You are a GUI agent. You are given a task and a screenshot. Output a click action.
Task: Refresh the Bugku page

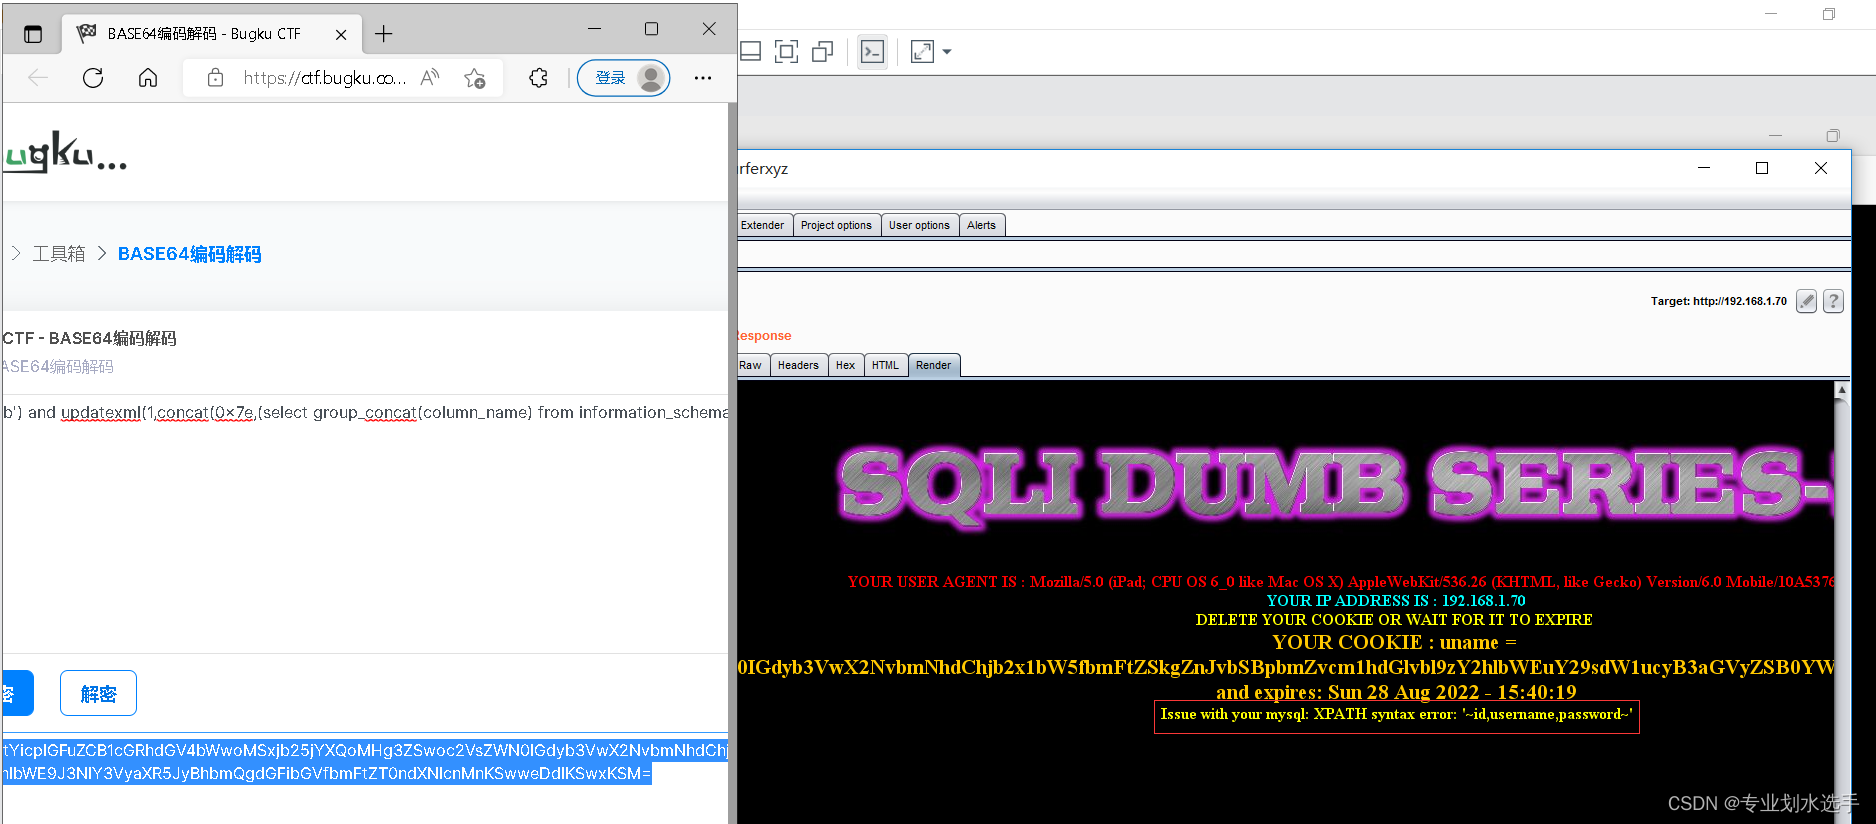[x=93, y=78]
